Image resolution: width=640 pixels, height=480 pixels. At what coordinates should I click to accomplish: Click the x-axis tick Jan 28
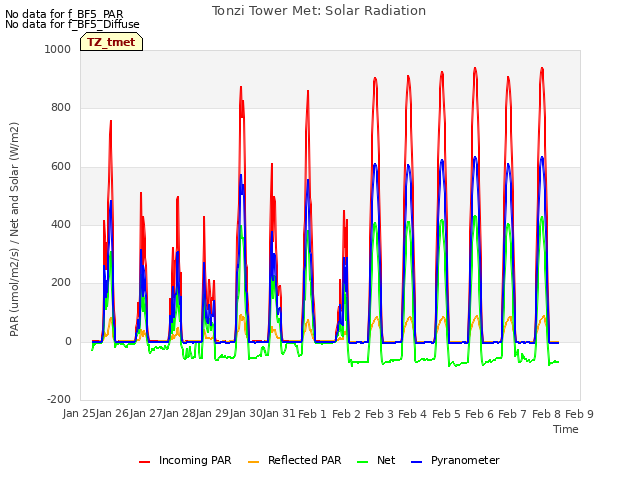point(179,414)
